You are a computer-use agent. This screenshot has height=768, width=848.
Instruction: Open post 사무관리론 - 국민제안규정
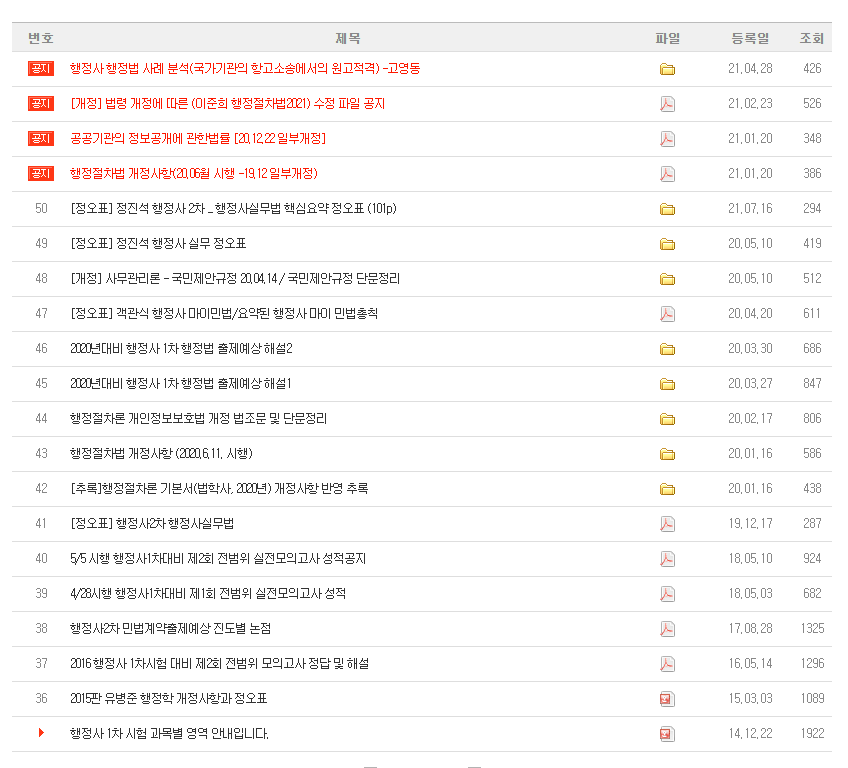pos(235,279)
